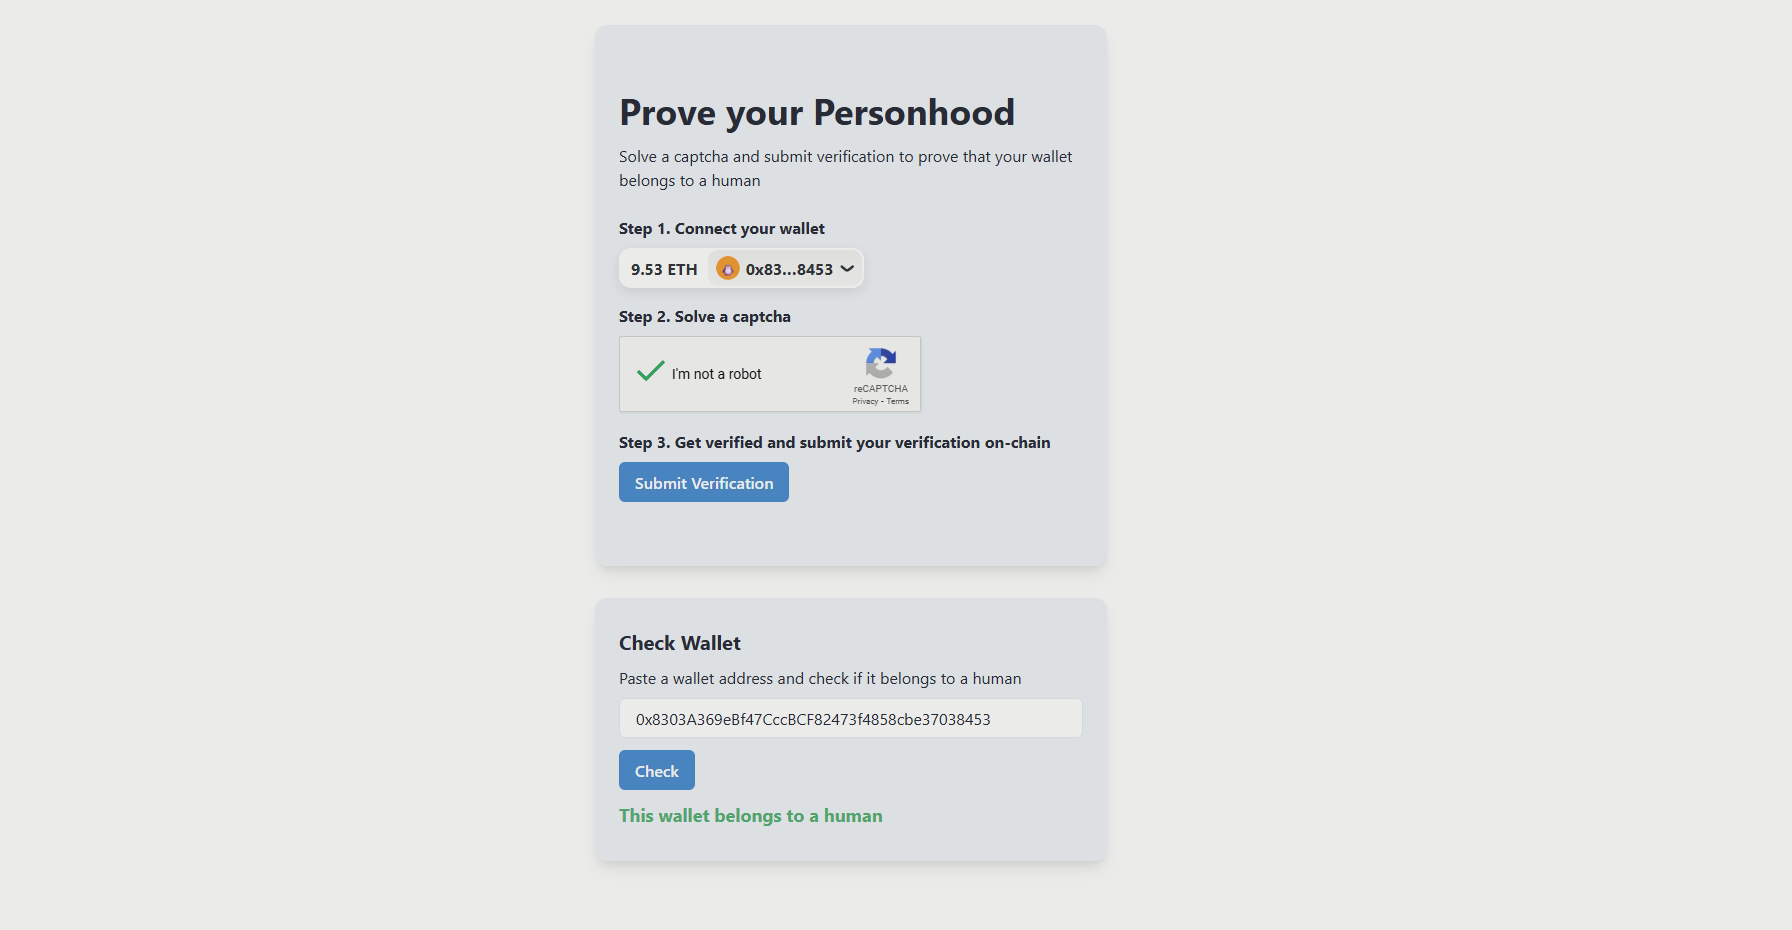
Task: Click the Check button
Action: click(x=657, y=770)
